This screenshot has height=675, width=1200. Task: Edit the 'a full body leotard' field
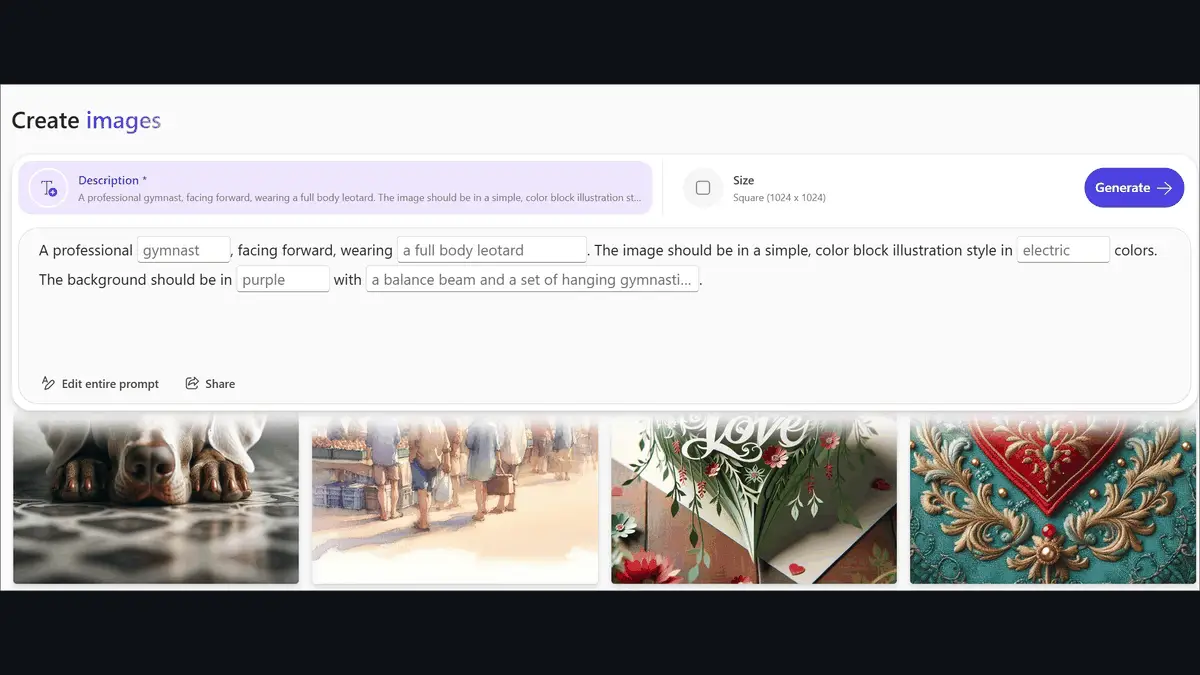point(492,250)
